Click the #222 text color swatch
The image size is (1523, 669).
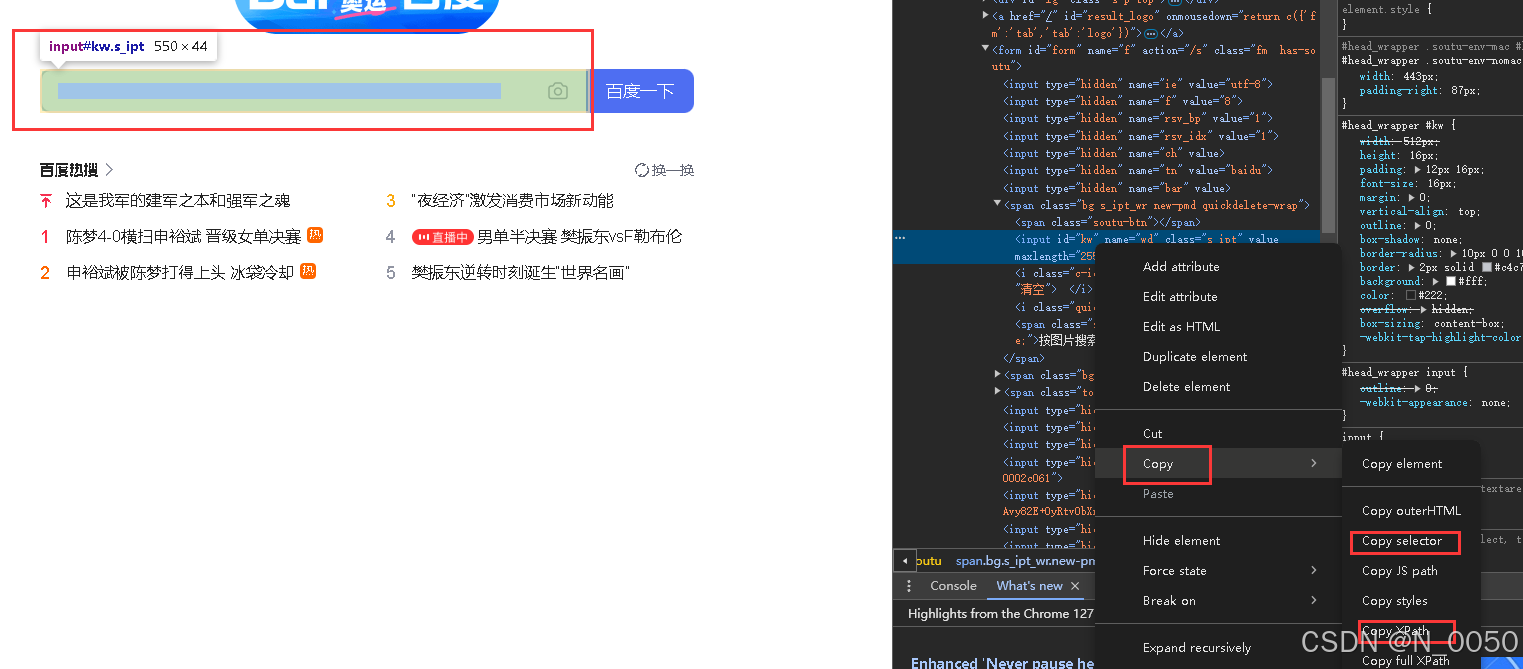click(x=1411, y=296)
